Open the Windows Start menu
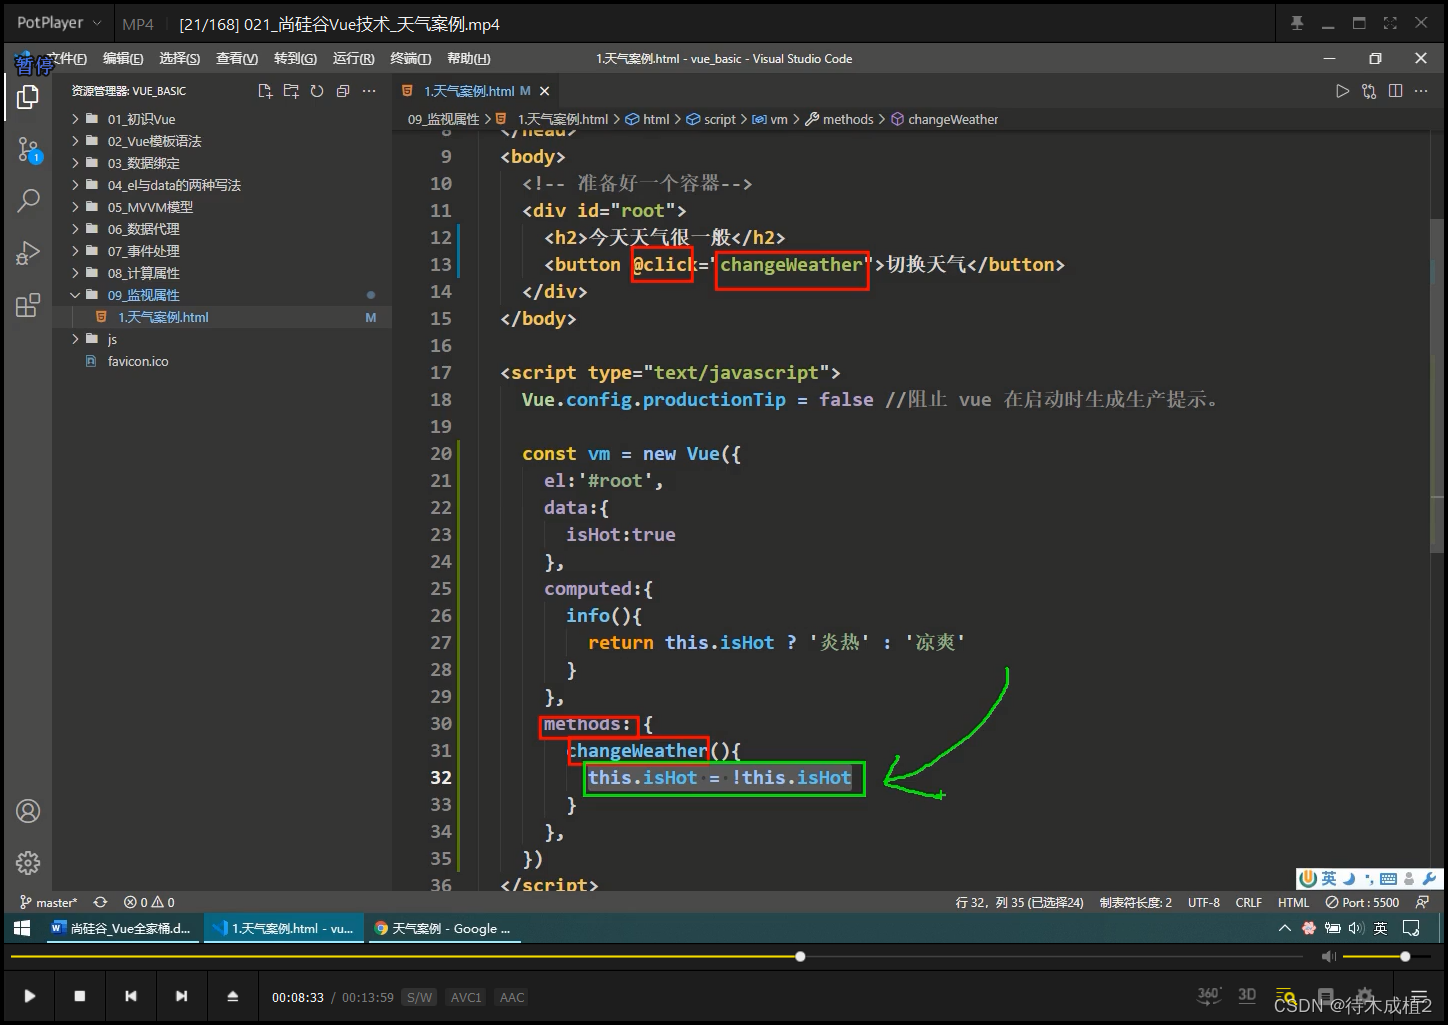The width and height of the screenshot is (1448, 1025). tap(22, 928)
